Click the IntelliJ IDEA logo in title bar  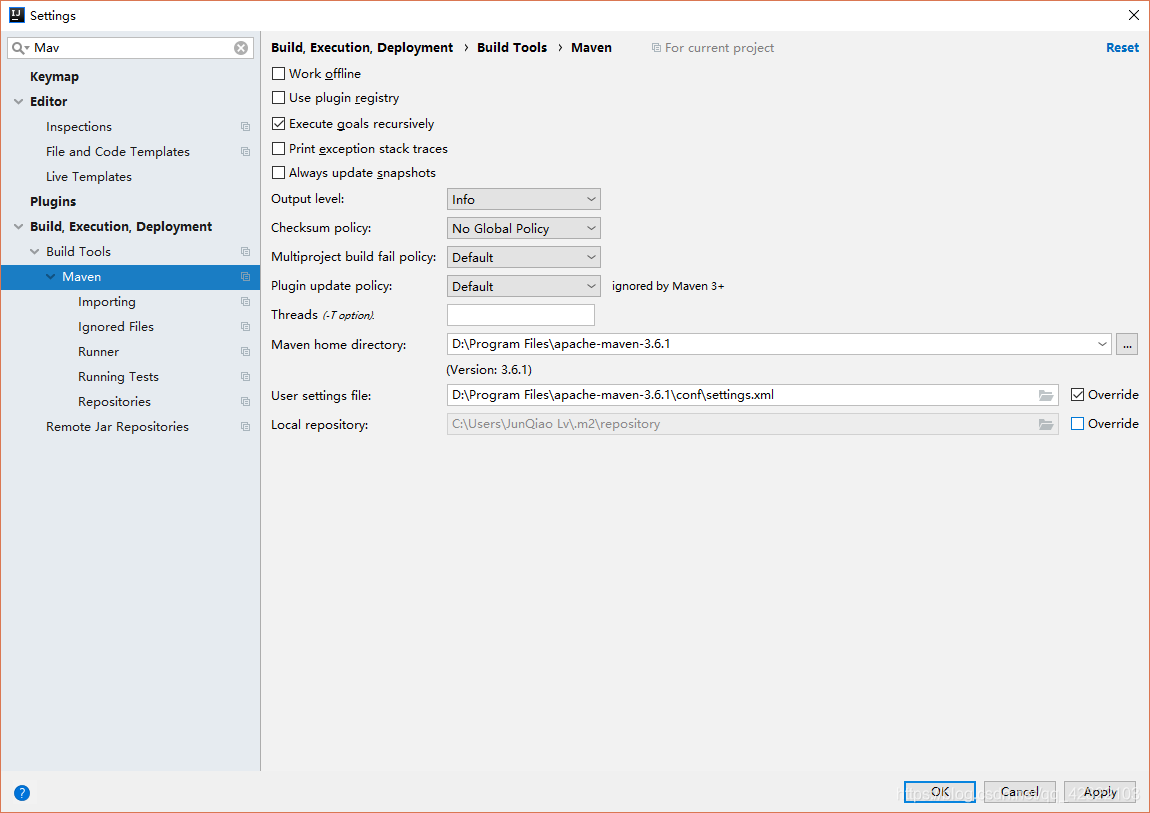tap(16, 15)
